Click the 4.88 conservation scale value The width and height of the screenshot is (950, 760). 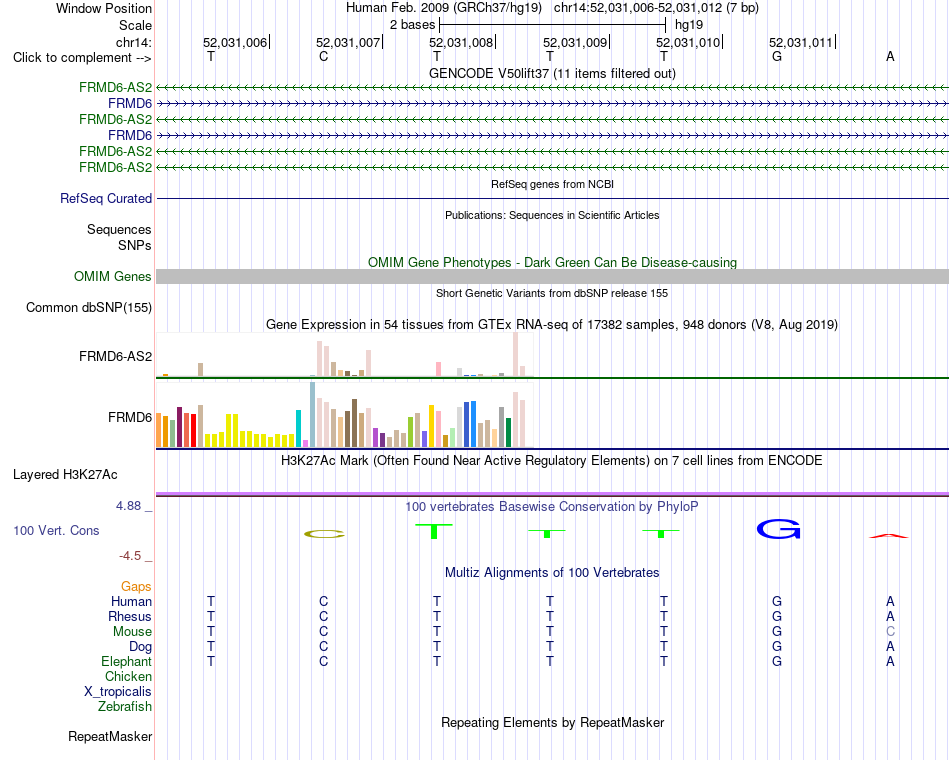128,505
